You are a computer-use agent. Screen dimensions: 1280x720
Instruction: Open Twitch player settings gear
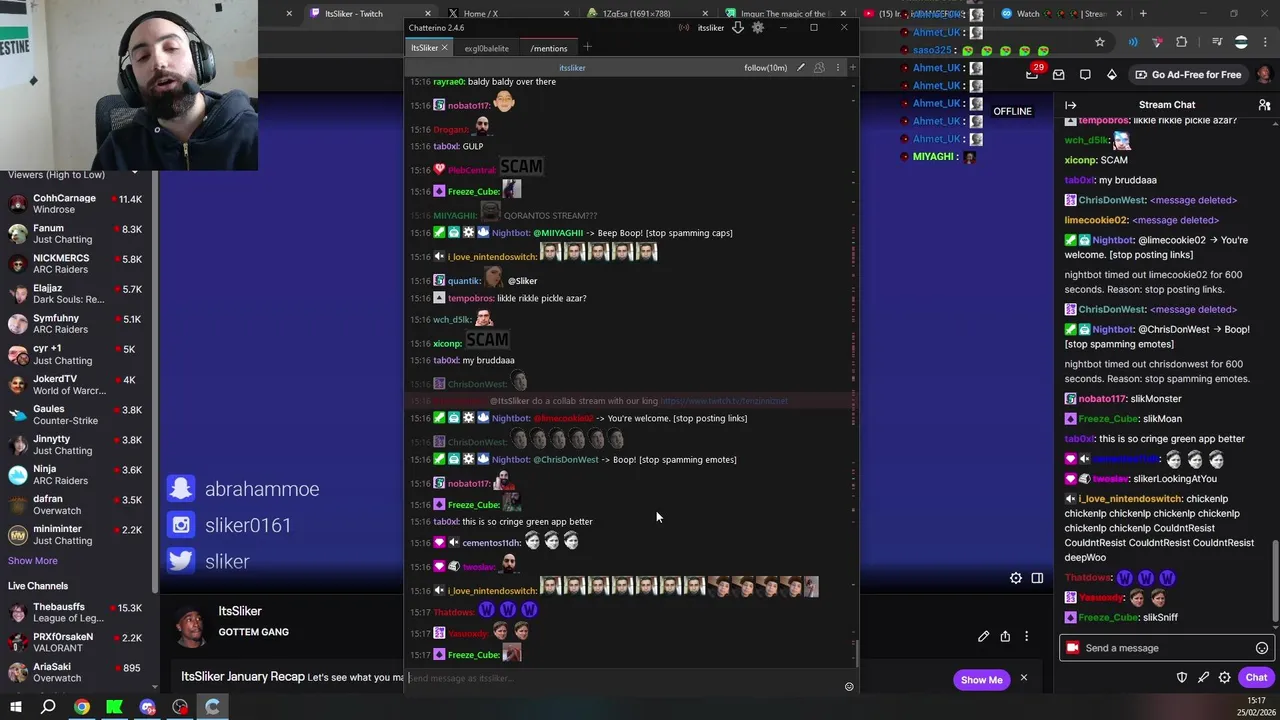tap(1016, 578)
